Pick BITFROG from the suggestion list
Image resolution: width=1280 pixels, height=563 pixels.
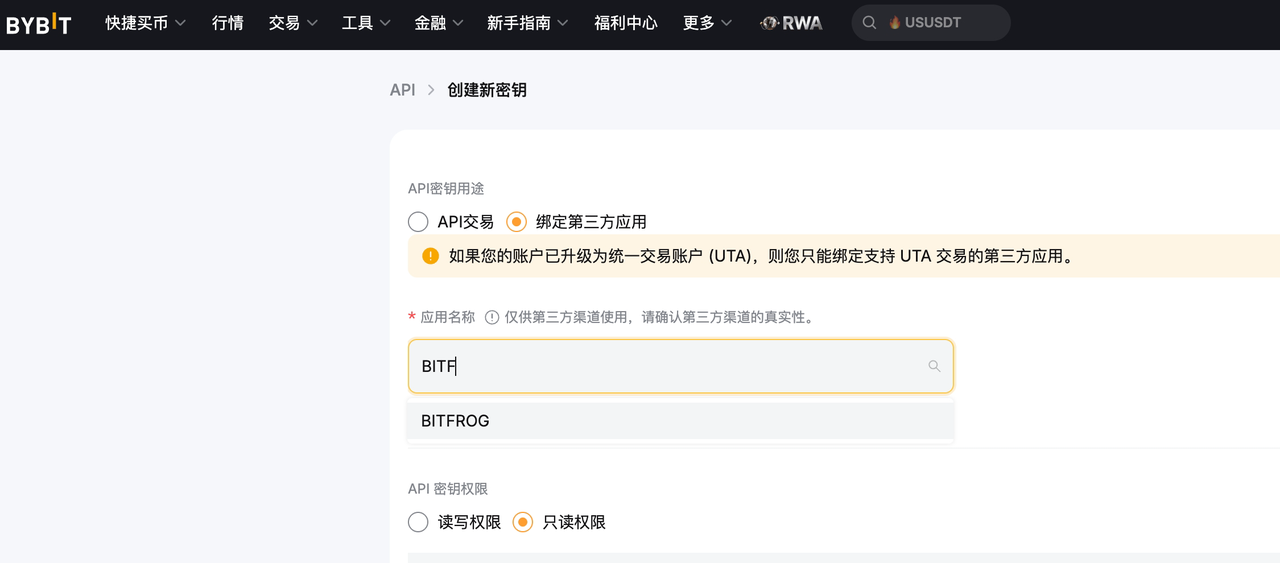pyautogui.click(x=680, y=421)
